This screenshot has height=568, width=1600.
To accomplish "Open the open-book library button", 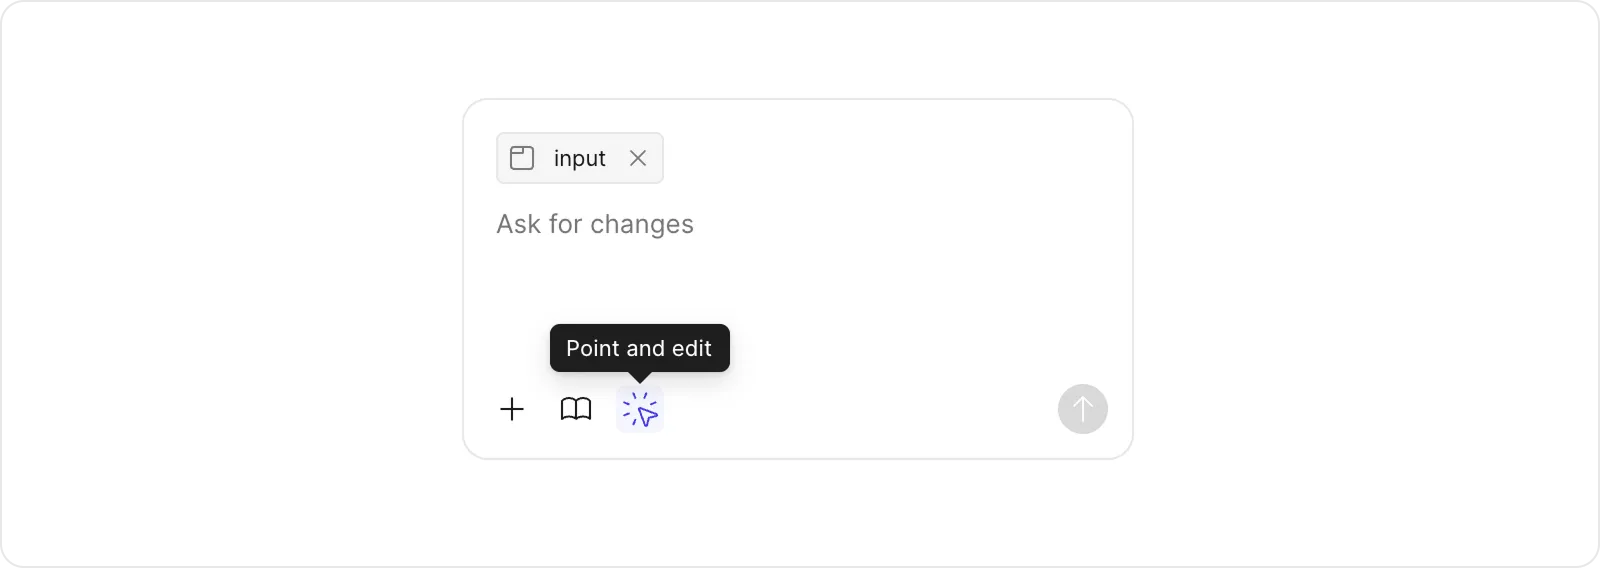I will click(576, 409).
